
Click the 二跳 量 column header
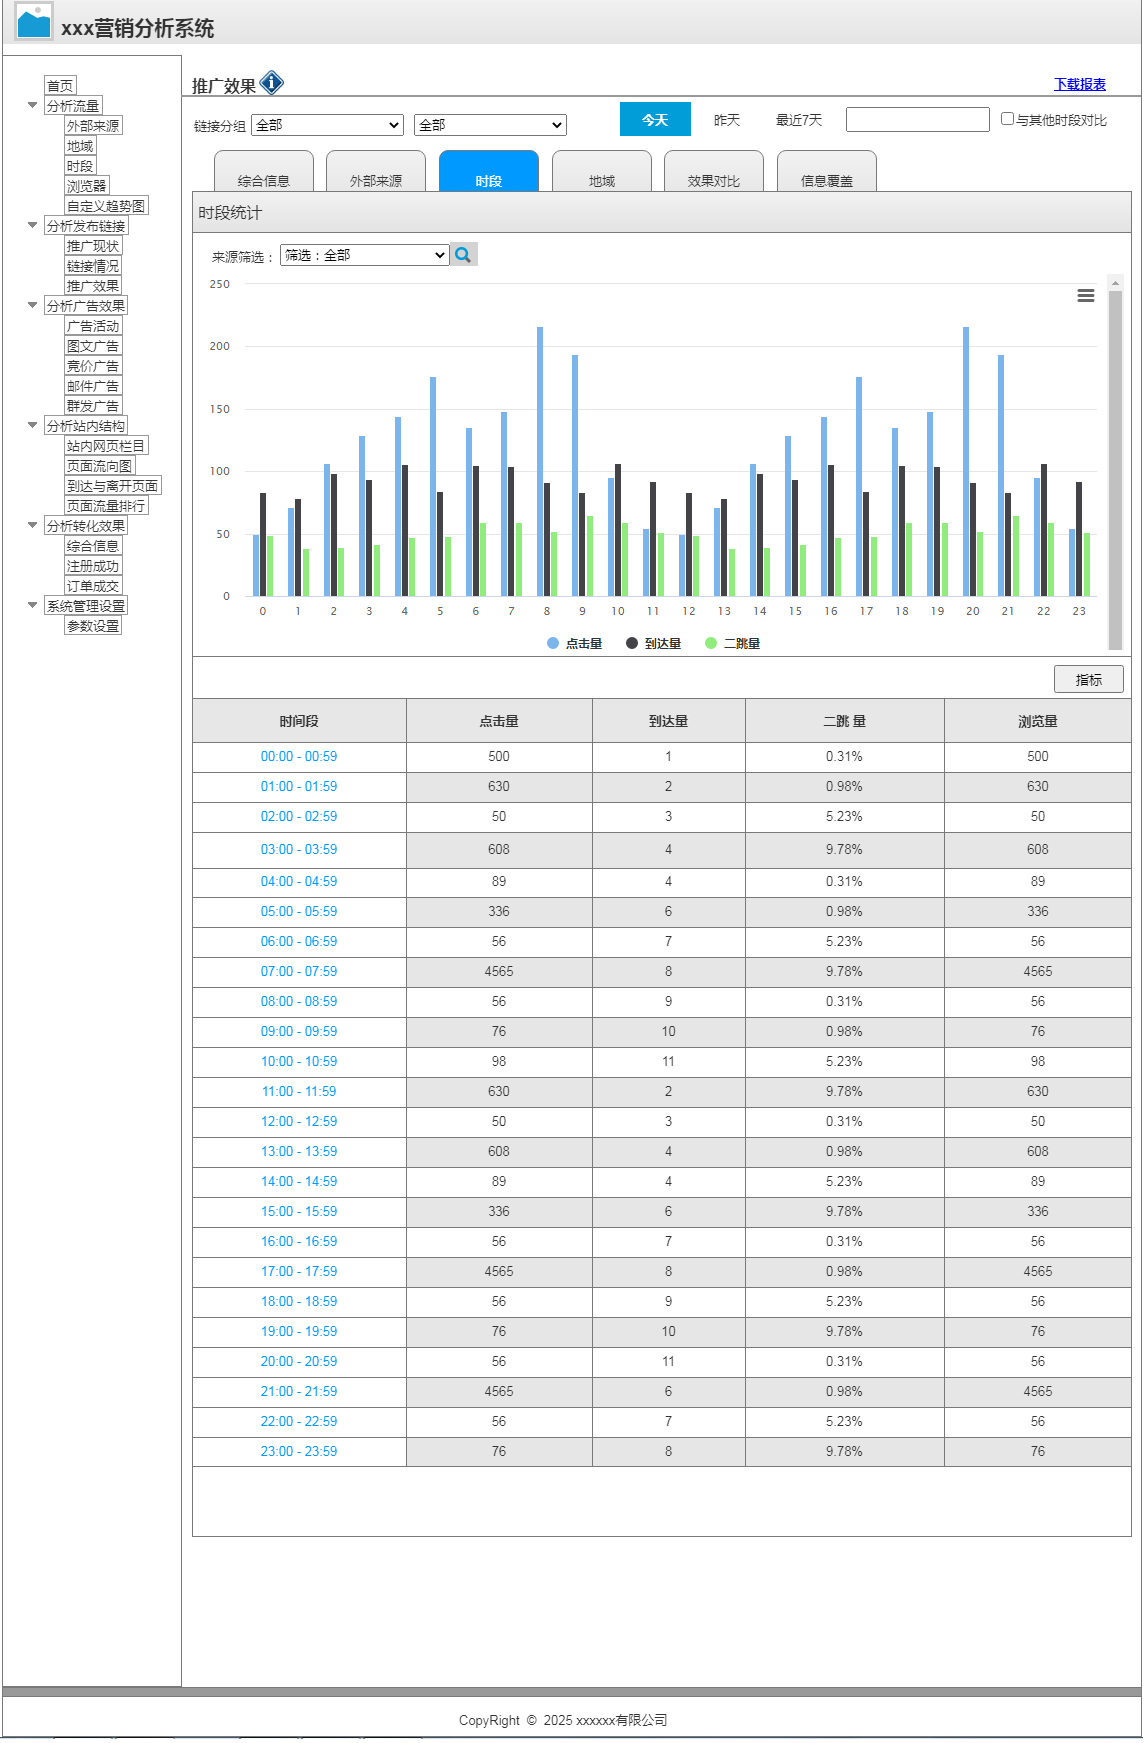(x=844, y=721)
